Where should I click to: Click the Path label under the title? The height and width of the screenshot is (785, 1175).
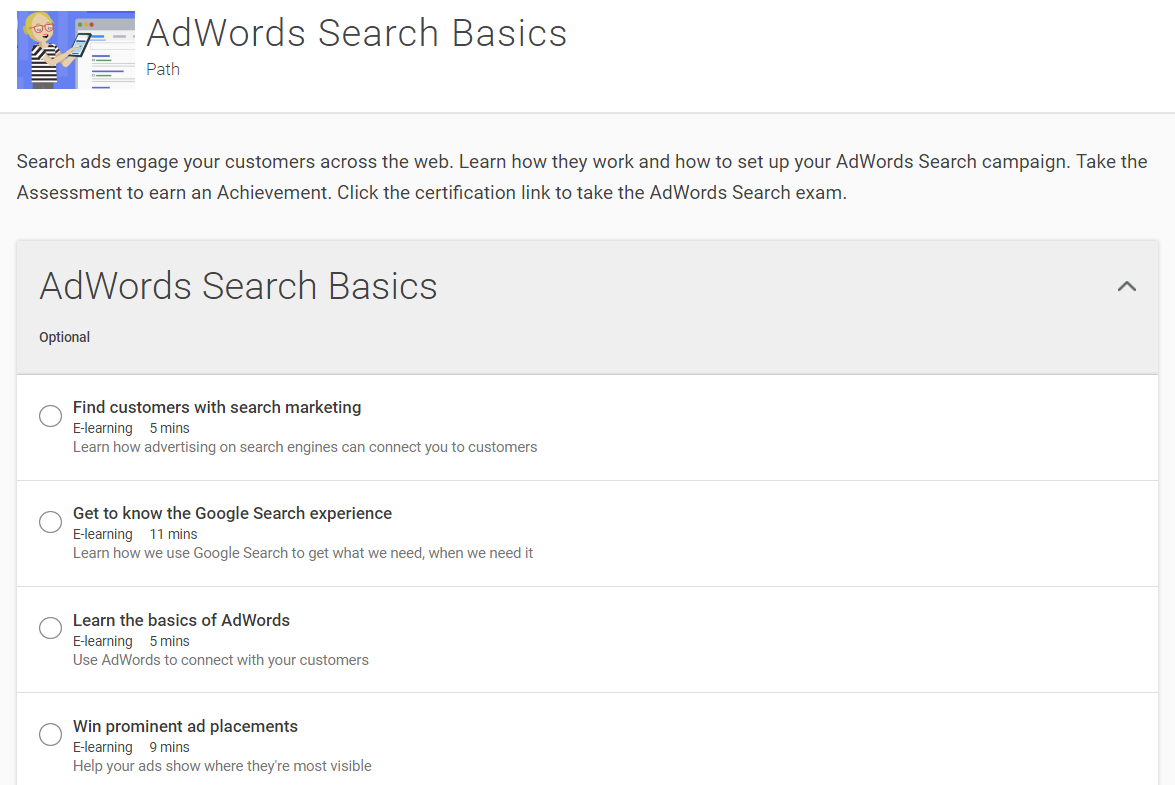tap(163, 69)
